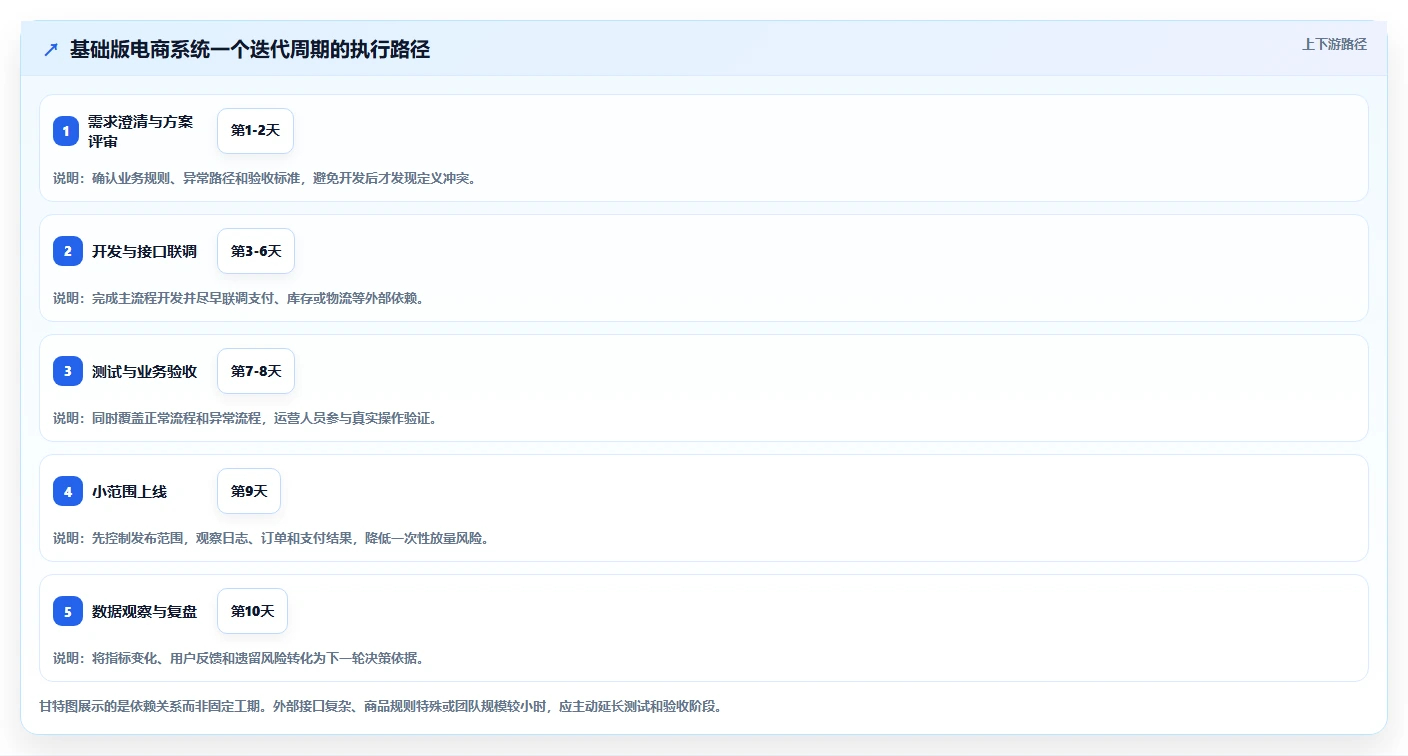The height and width of the screenshot is (756, 1408).
Task: Click the description starting 确认业务规则
Action: tap(265, 178)
